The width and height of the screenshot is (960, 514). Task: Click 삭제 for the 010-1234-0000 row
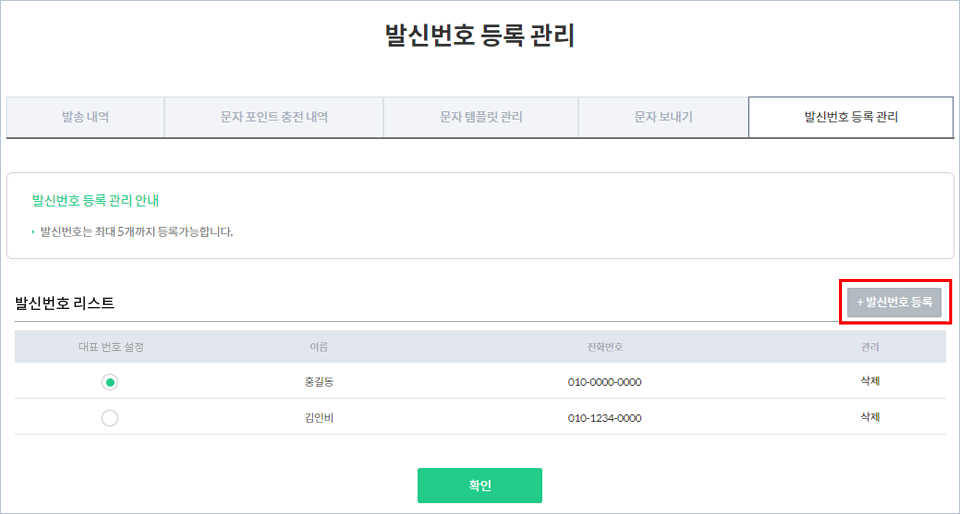click(x=870, y=417)
